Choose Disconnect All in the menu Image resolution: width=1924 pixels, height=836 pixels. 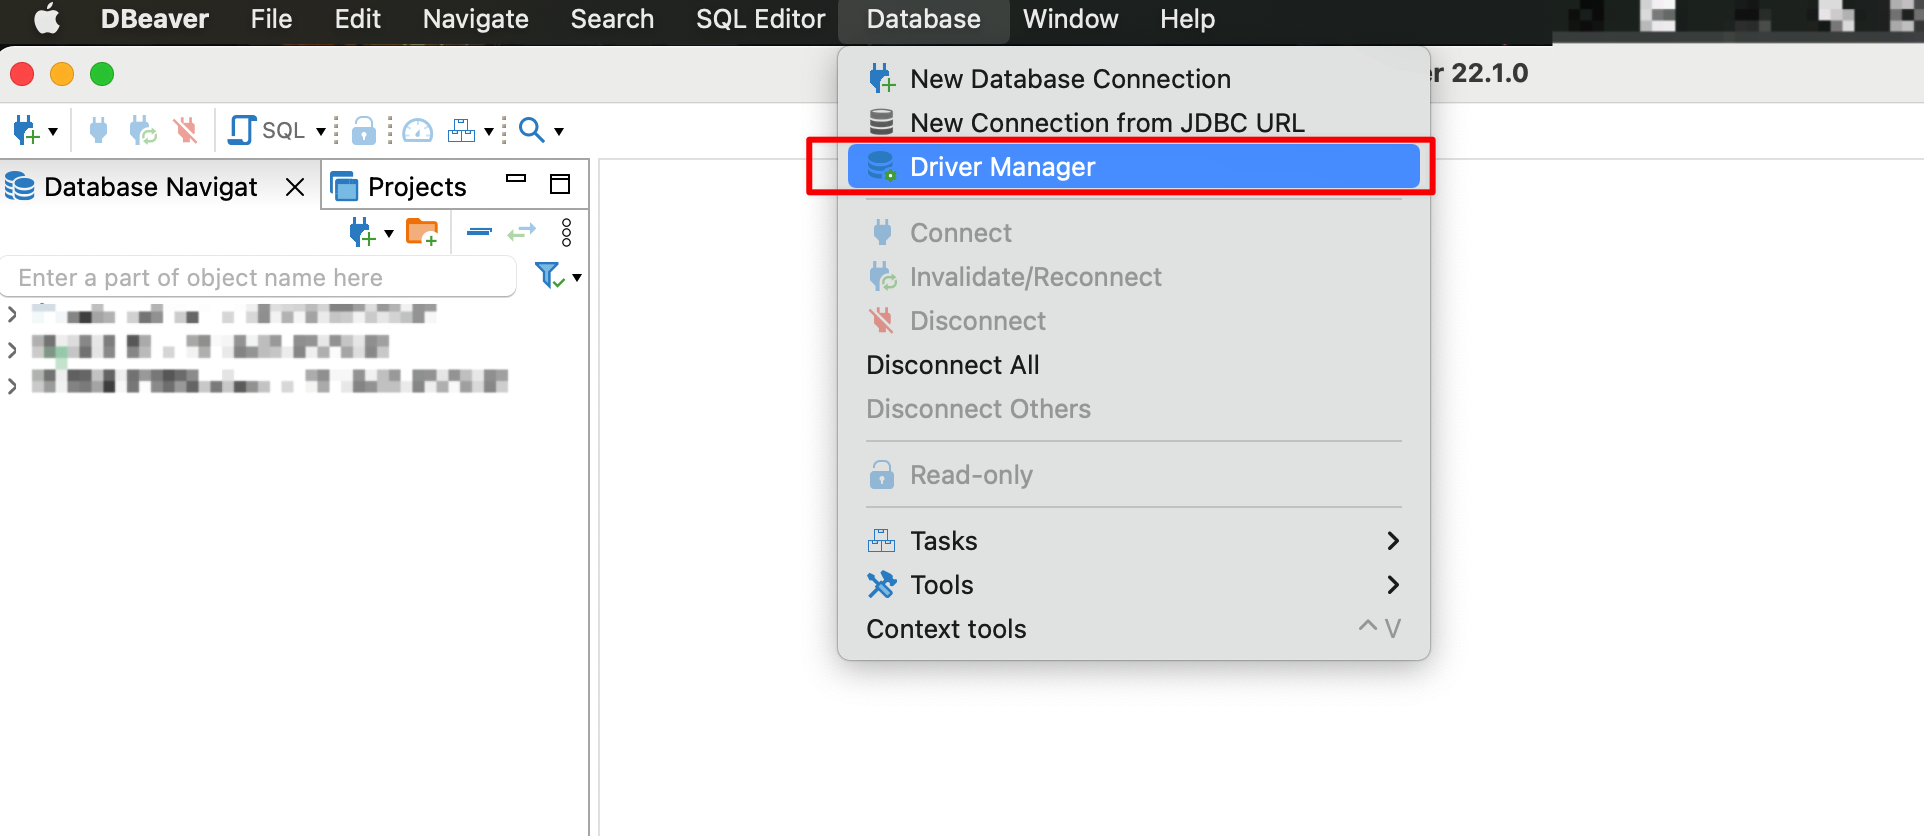[1133, 365]
